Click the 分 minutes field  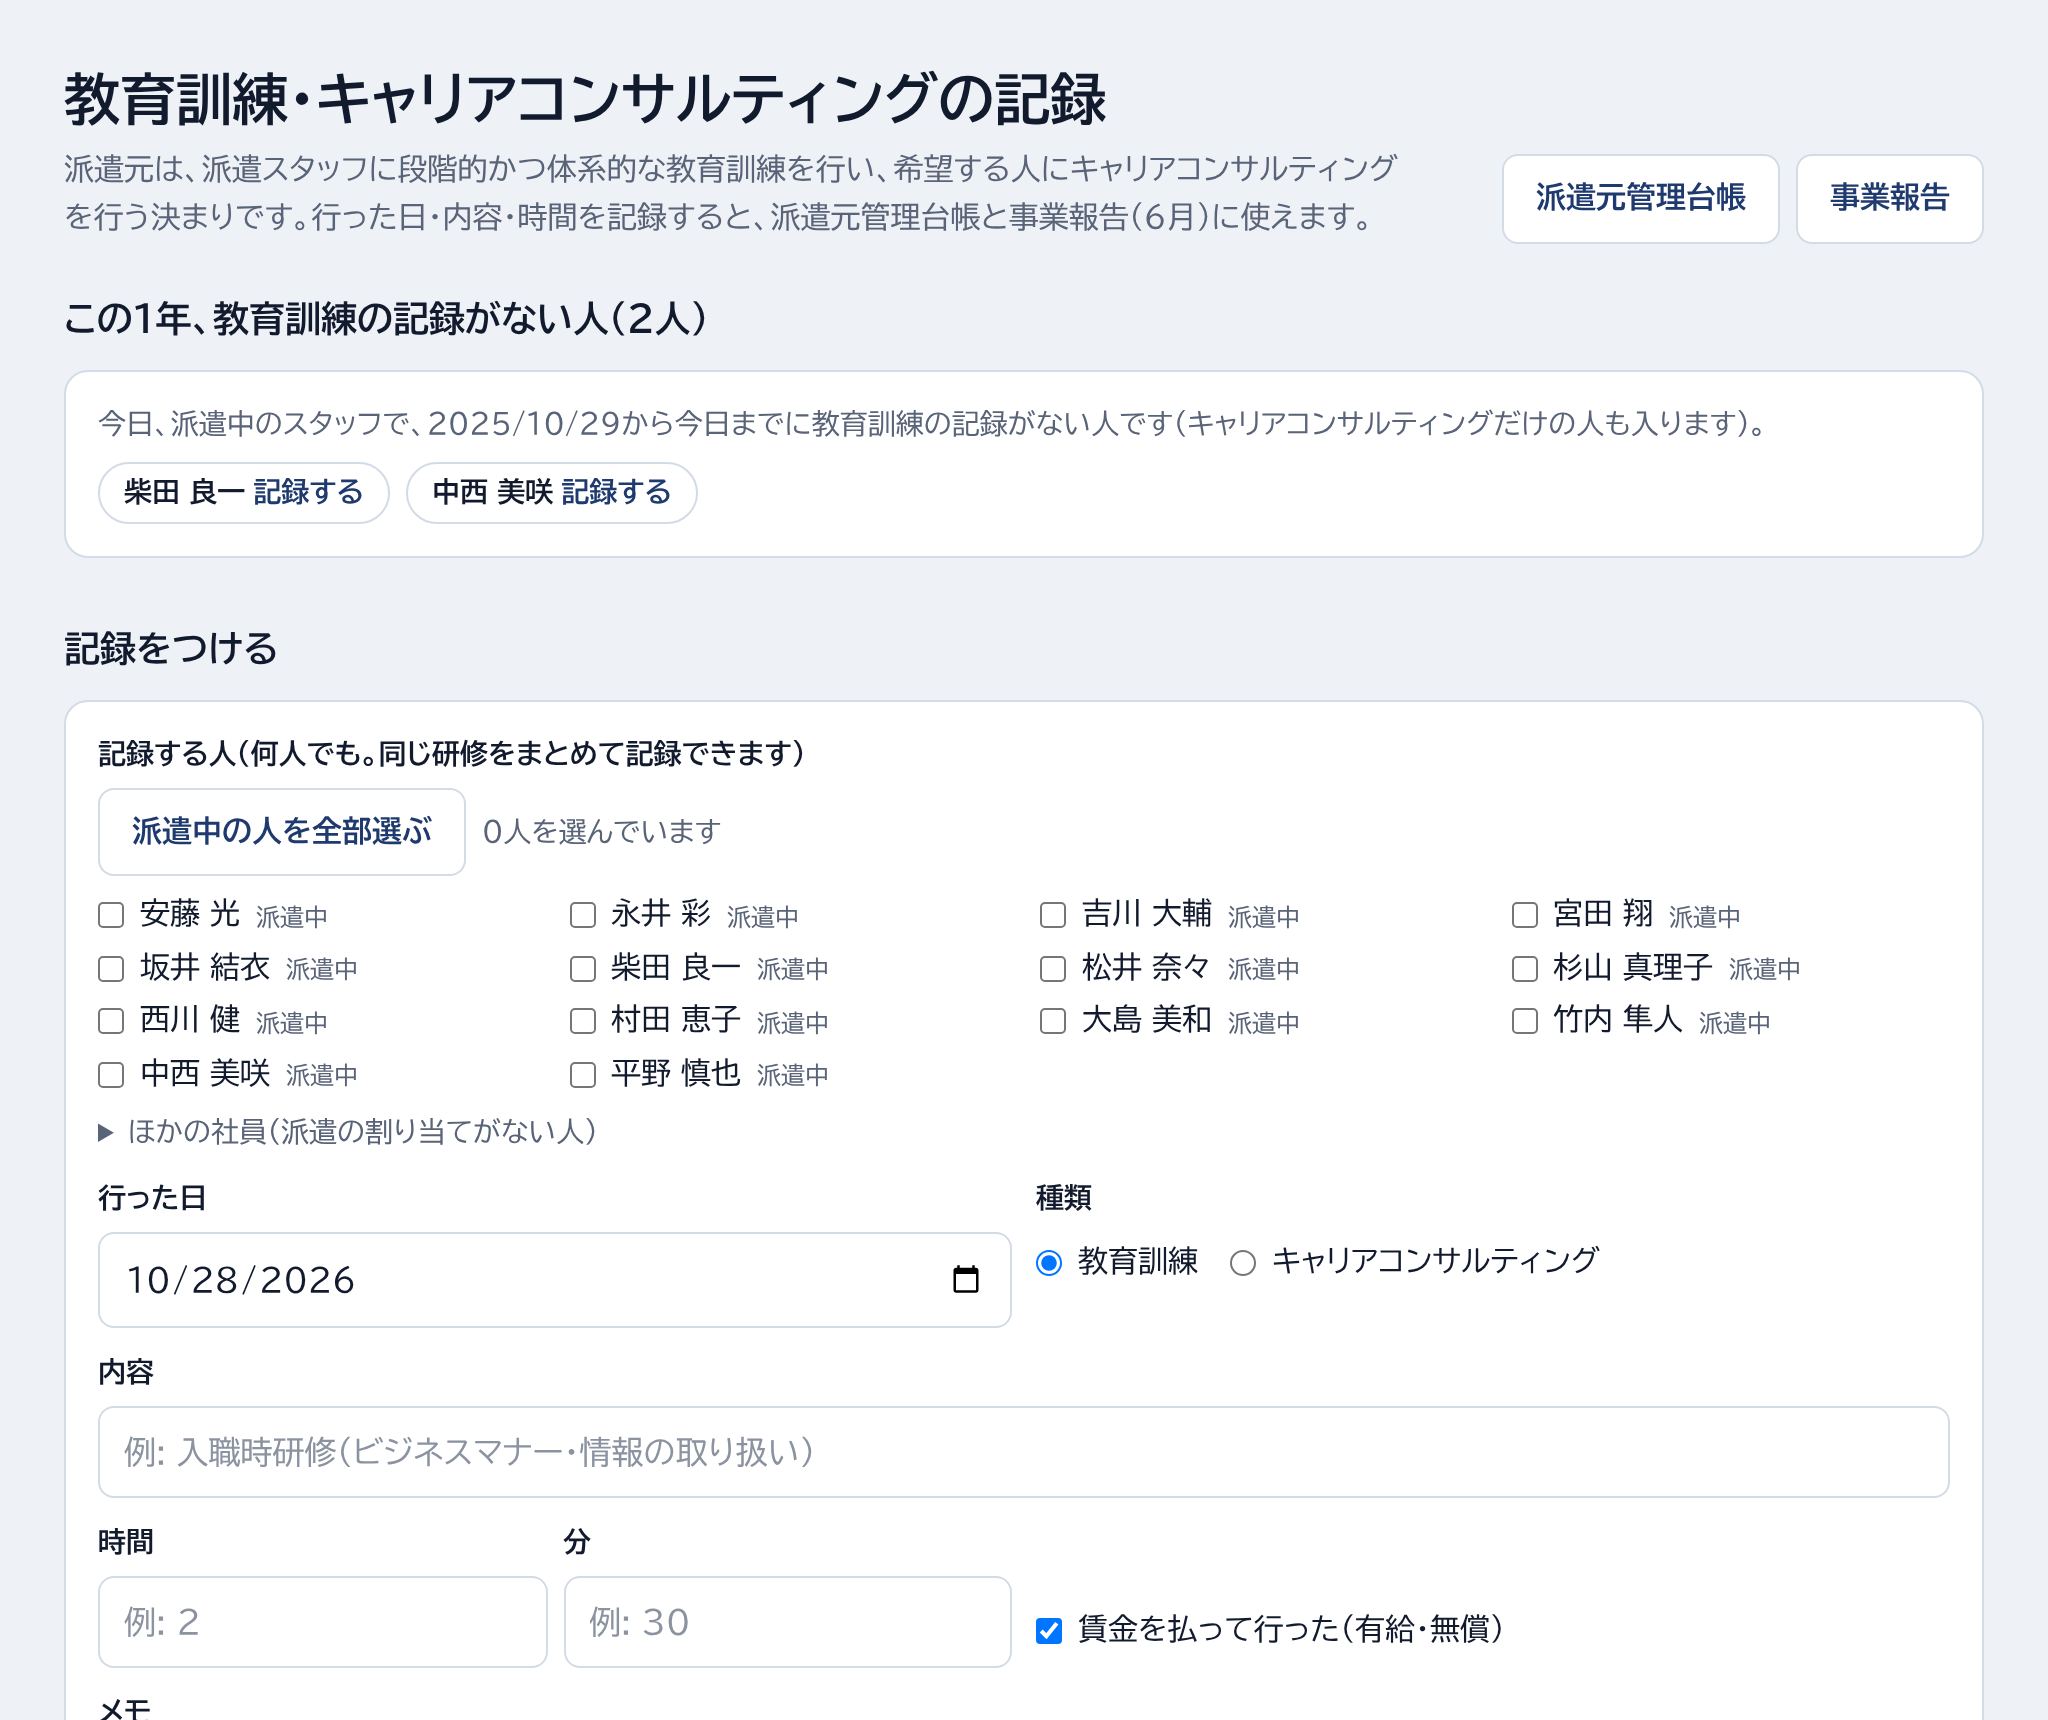point(788,1622)
